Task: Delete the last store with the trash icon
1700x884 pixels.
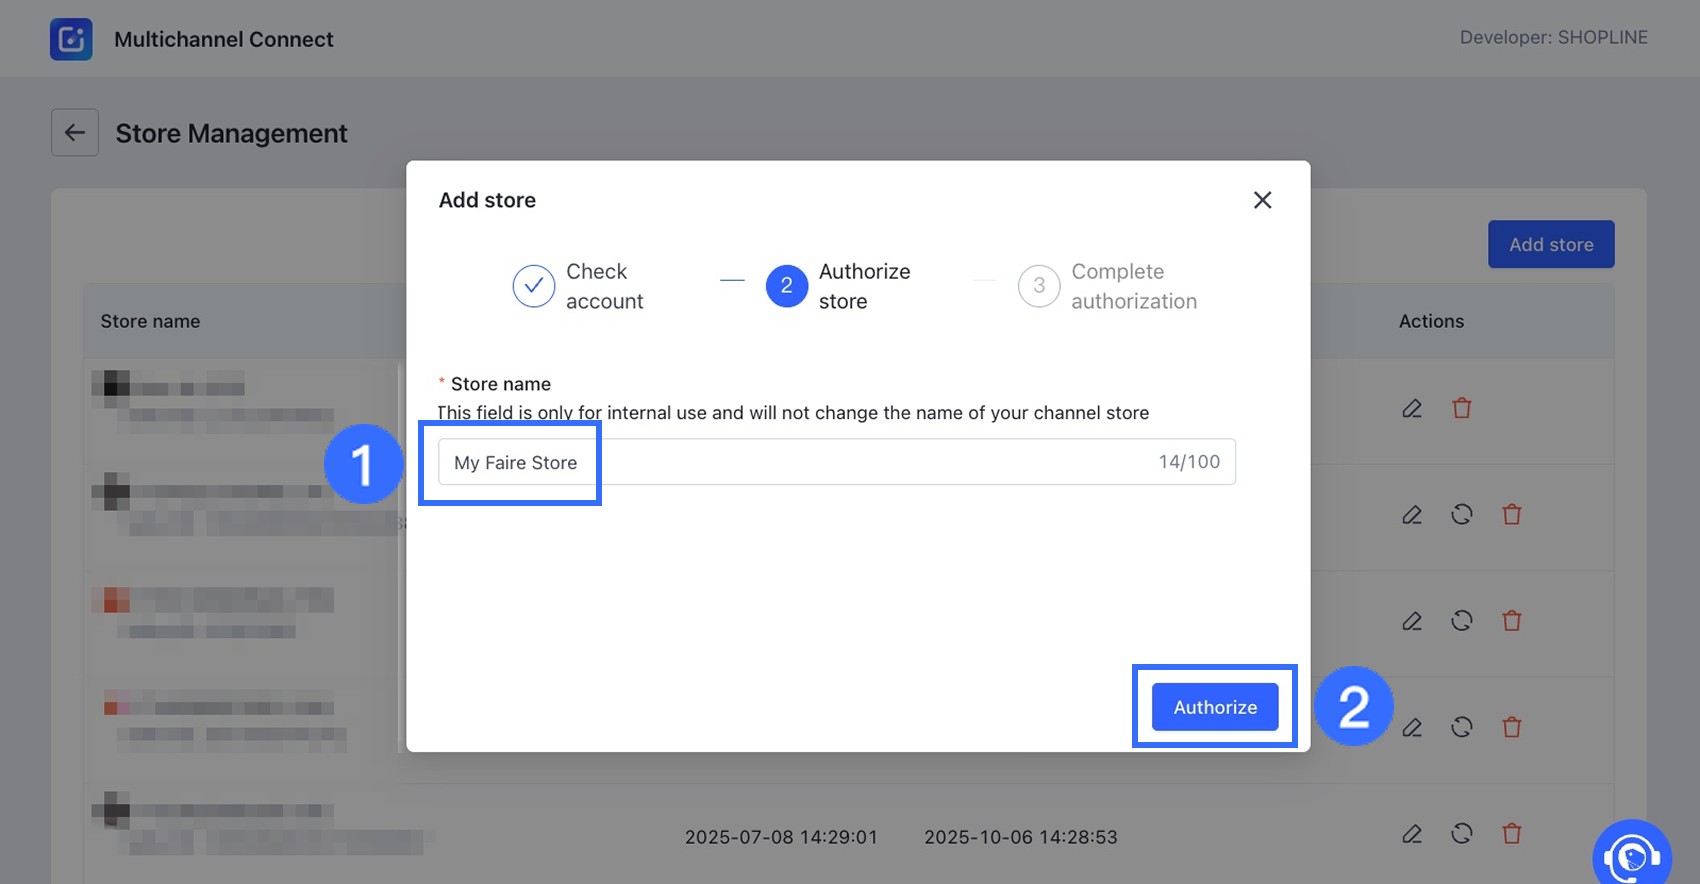Action: (1512, 833)
